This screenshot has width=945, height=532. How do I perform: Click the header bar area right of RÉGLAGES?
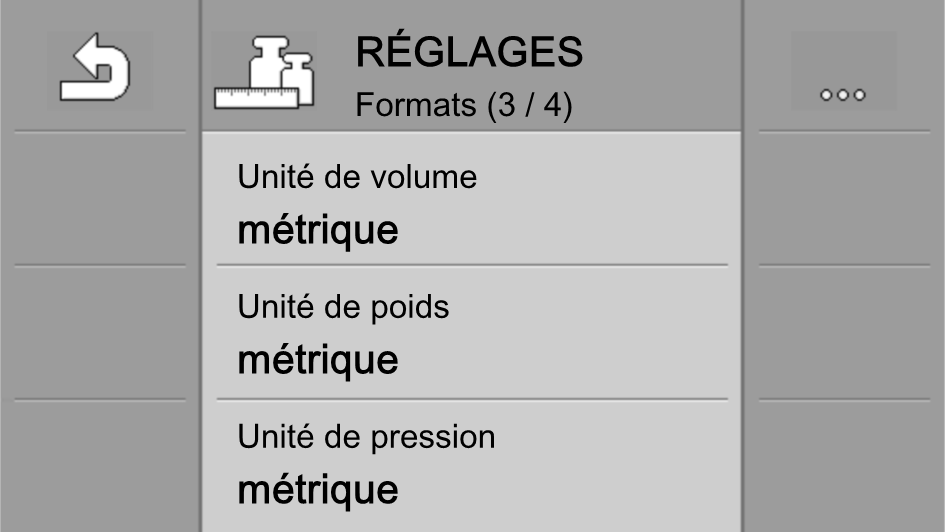point(662,65)
